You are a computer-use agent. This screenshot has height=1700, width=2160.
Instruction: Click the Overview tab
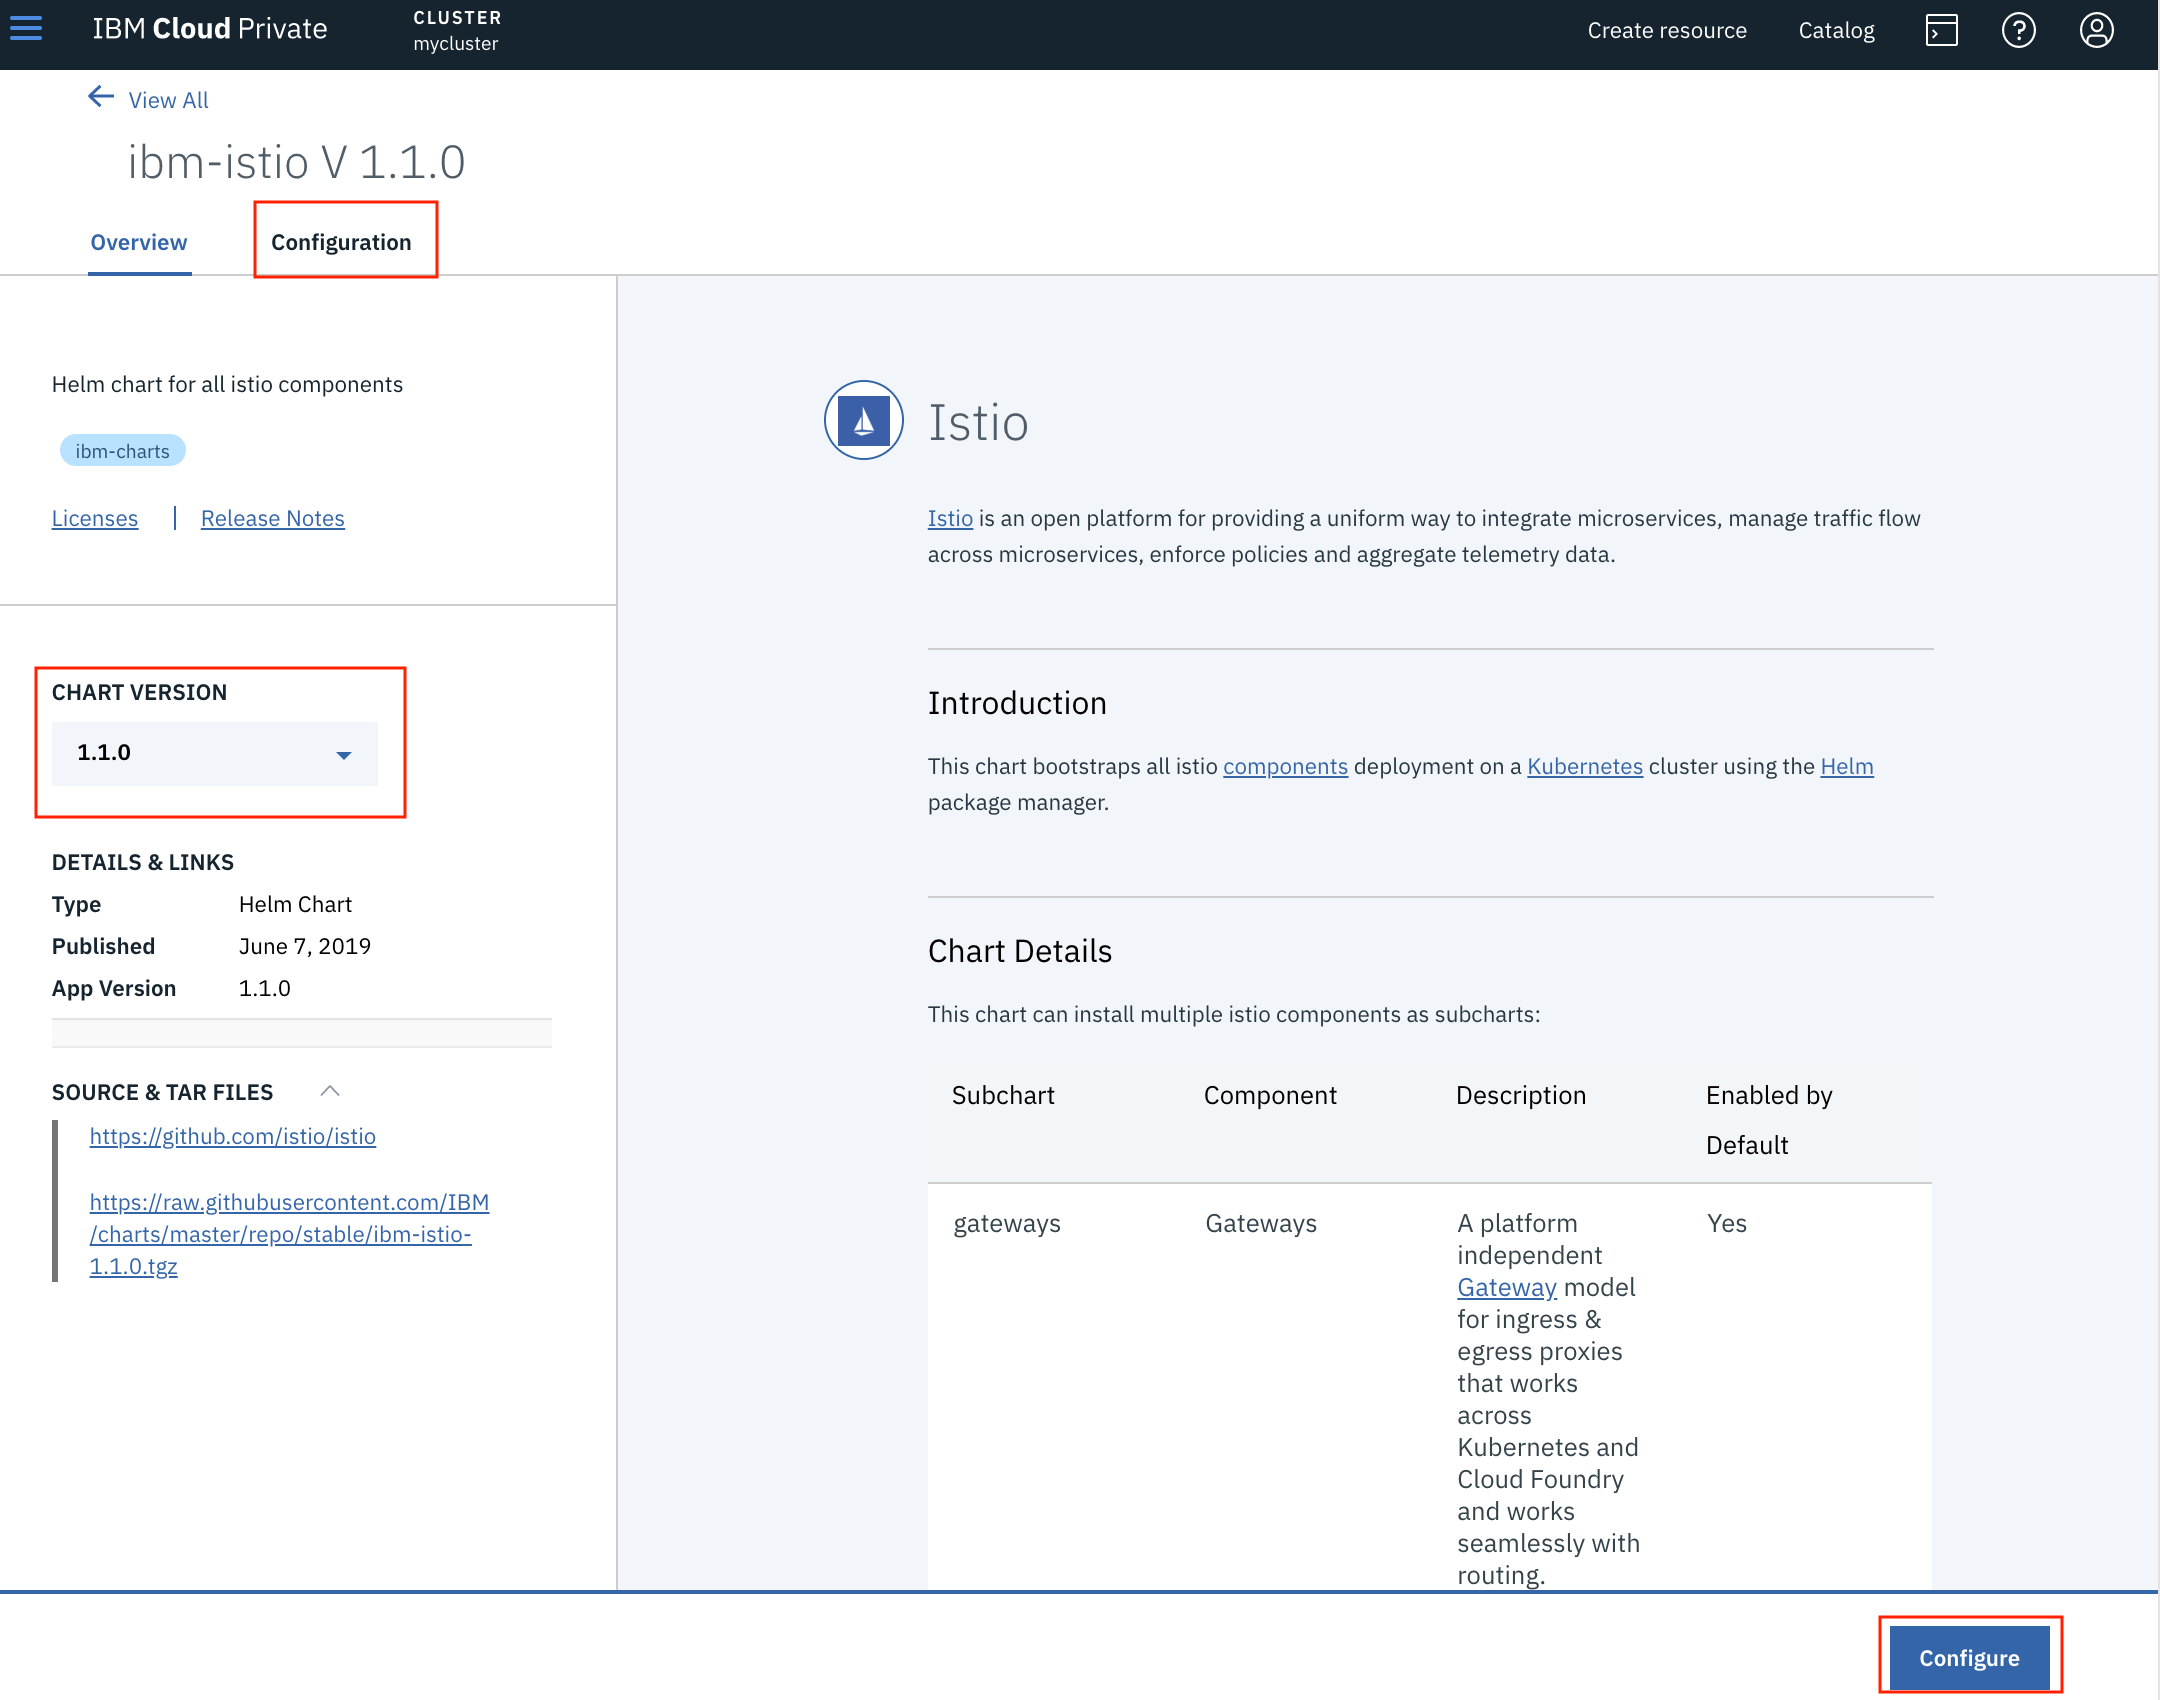pos(139,242)
